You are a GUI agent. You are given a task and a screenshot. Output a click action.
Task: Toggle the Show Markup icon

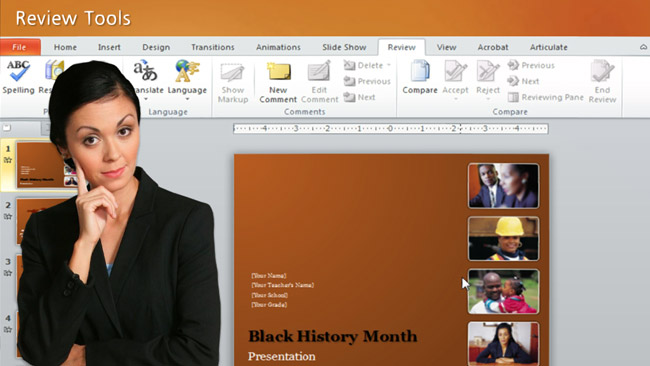(x=232, y=72)
